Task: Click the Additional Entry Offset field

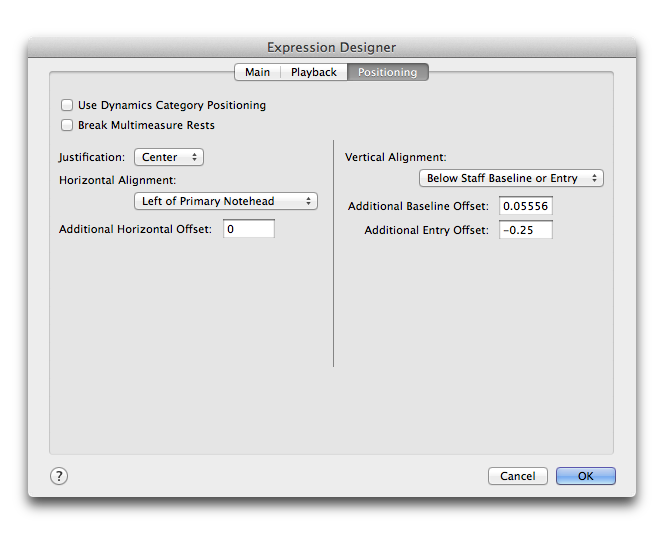Action: (x=526, y=230)
